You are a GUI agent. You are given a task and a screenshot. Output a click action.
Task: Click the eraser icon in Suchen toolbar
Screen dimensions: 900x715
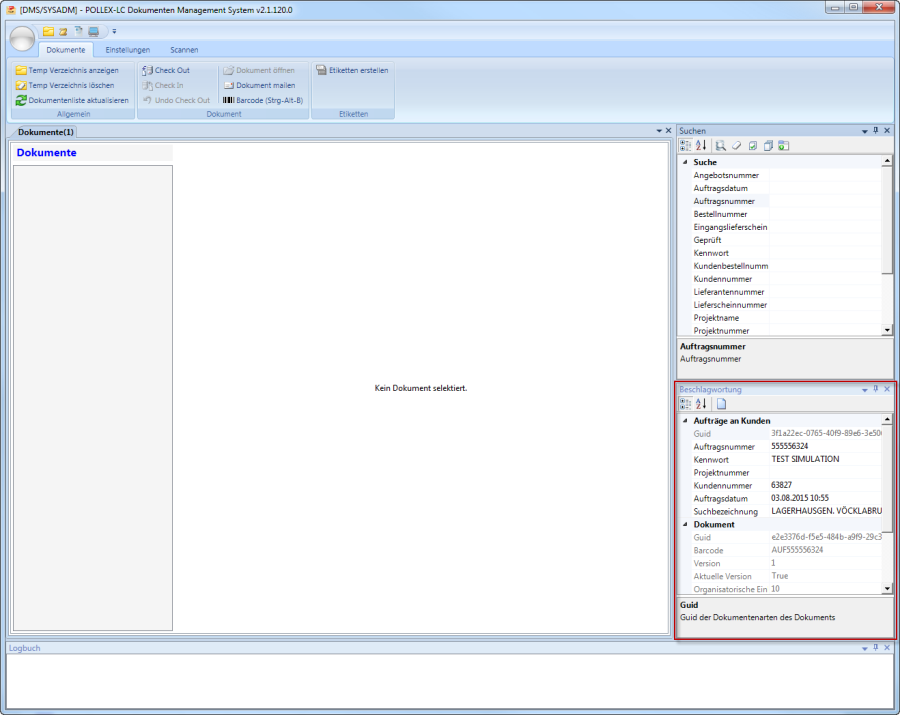(x=736, y=146)
